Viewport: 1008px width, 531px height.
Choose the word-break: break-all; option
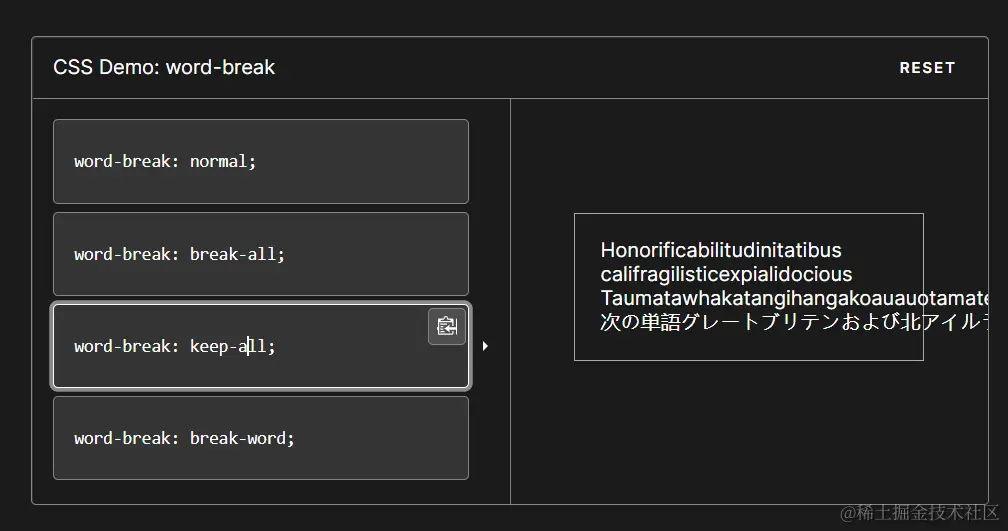point(260,254)
